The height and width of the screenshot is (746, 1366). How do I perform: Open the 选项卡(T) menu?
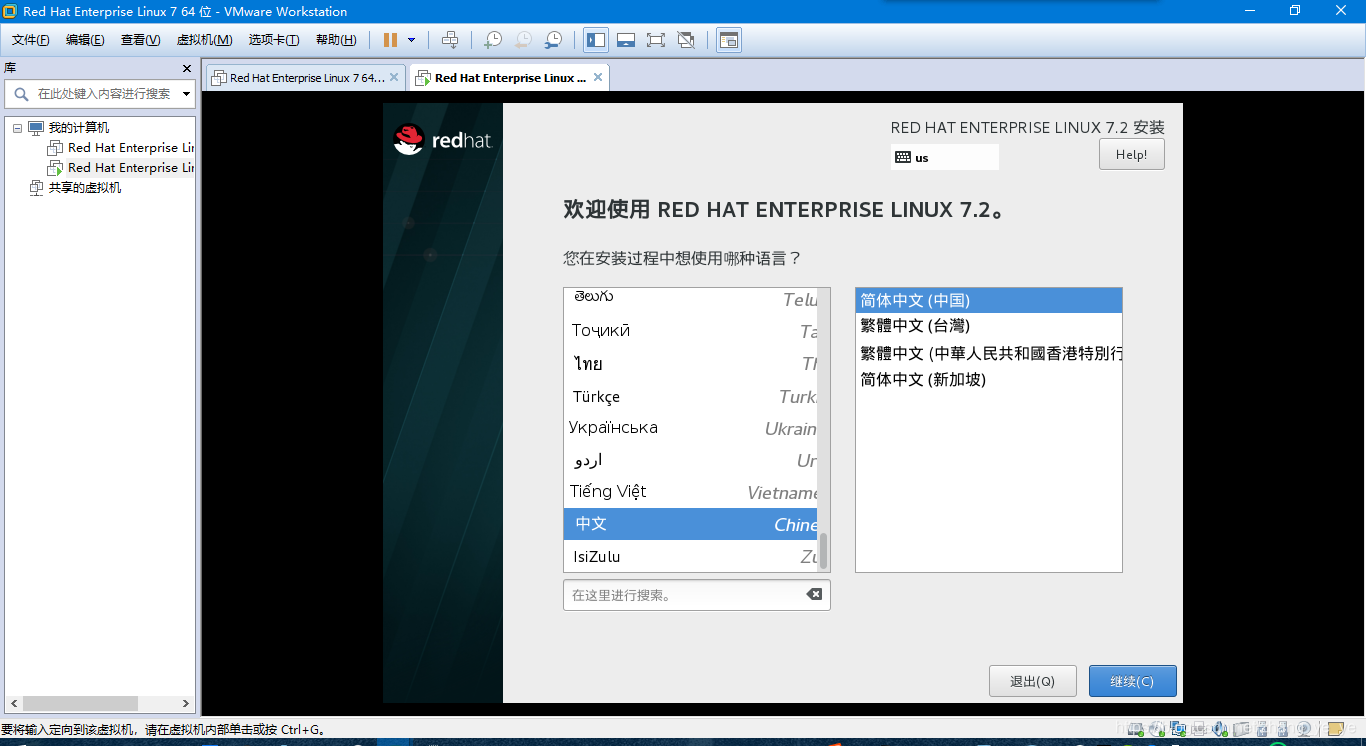(274, 40)
